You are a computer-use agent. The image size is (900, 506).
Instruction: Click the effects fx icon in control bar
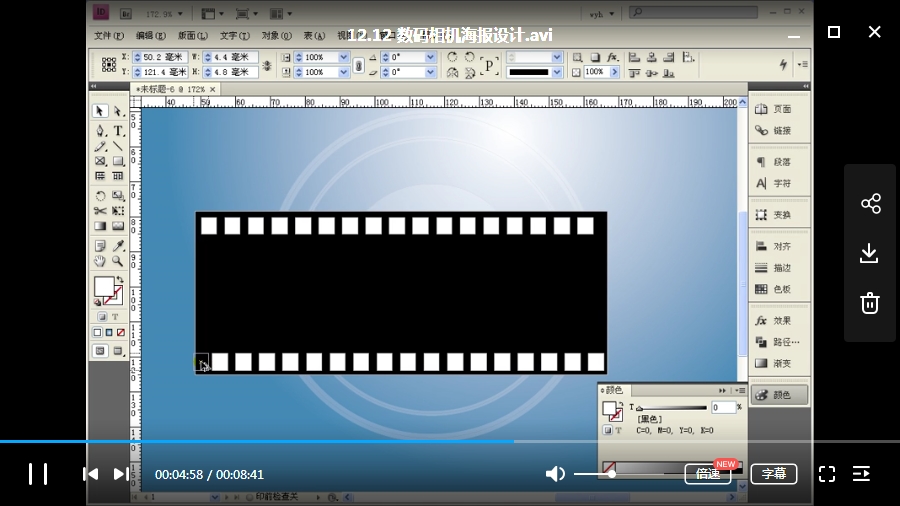click(x=612, y=57)
